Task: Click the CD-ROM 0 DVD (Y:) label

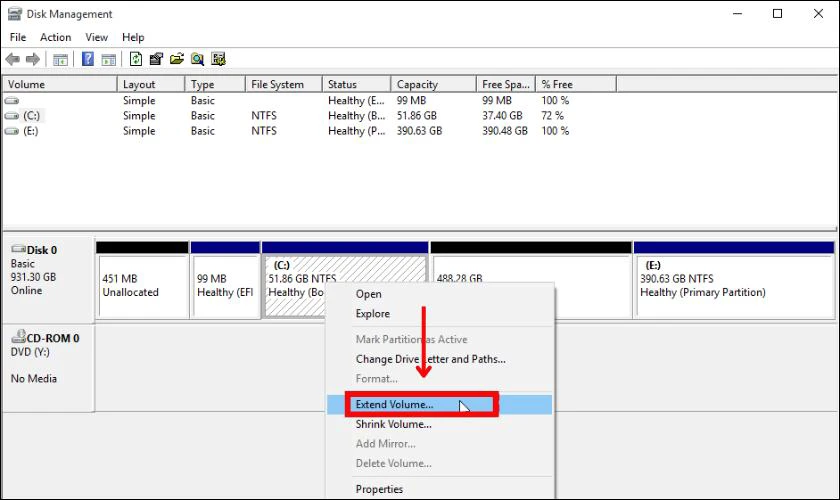Action: pyautogui.click(x=48, y=368)
